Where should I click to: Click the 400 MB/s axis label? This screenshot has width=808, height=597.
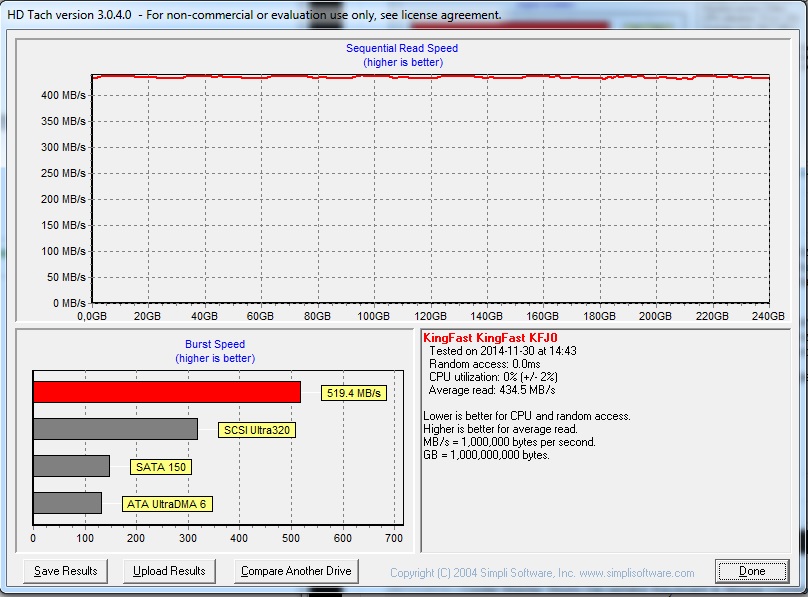coord(63,95)
